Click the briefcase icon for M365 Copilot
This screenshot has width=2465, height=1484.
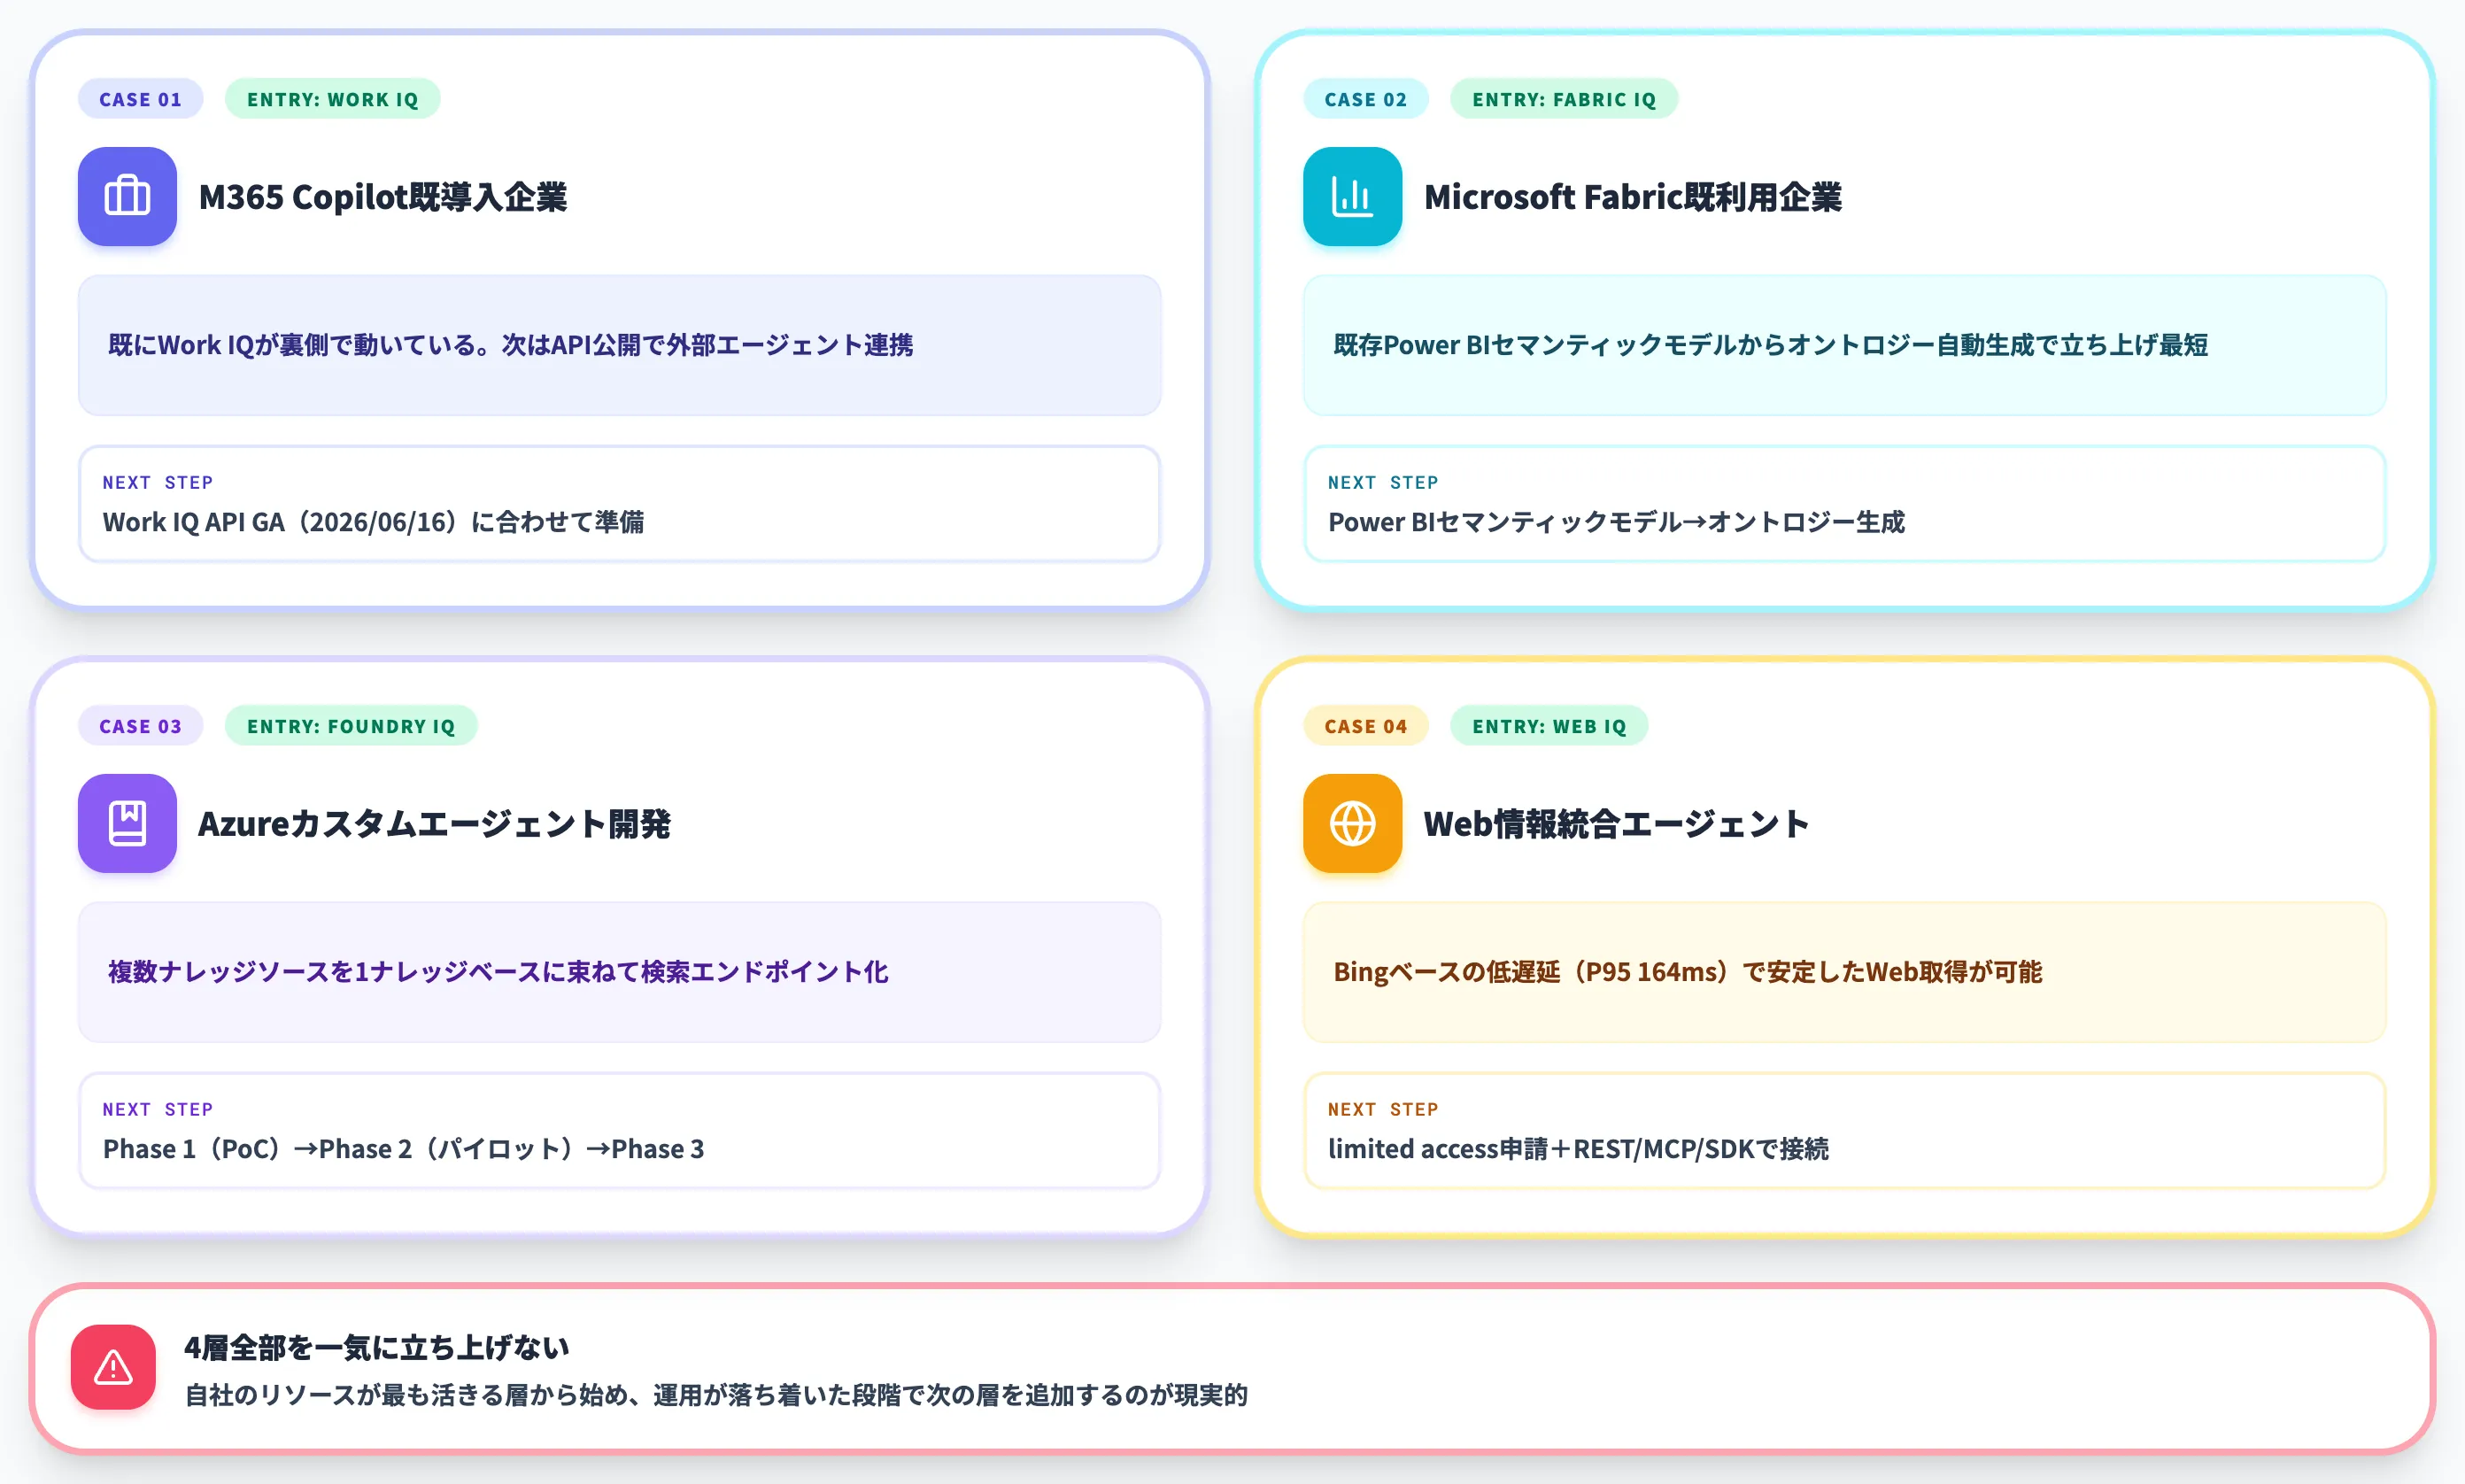tap(127, 196)
